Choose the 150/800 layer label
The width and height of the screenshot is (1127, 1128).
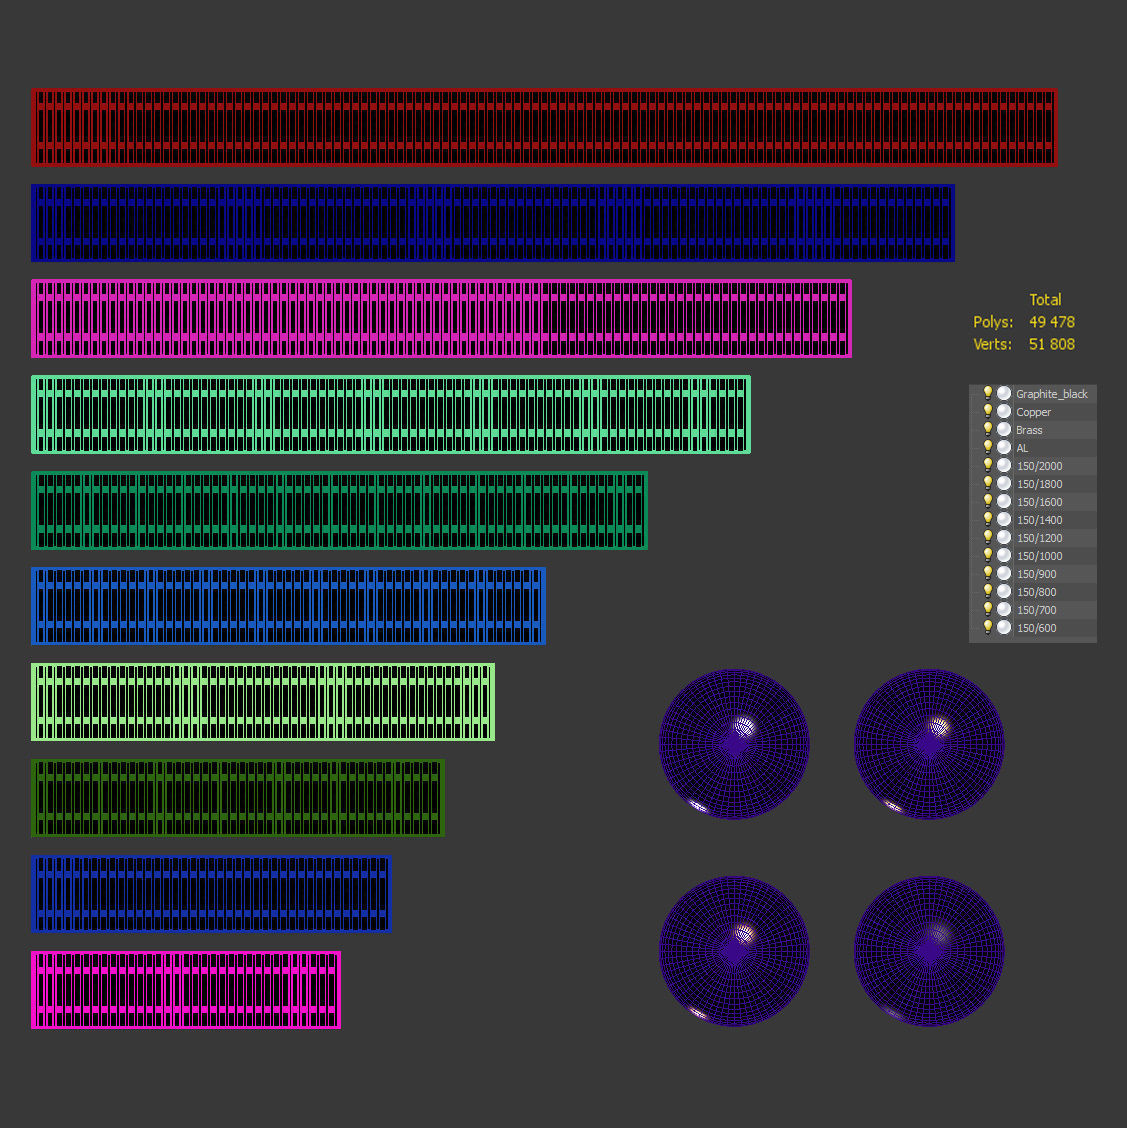coord(1036,592)
